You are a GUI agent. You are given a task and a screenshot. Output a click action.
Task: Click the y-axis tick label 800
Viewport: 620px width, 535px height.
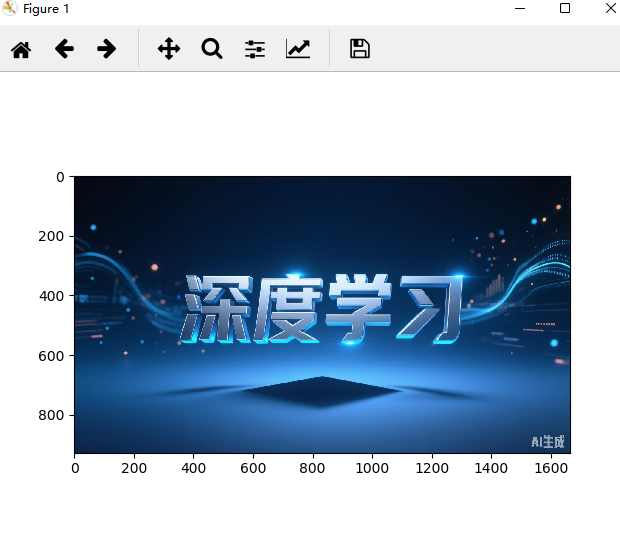coord(51,416)
